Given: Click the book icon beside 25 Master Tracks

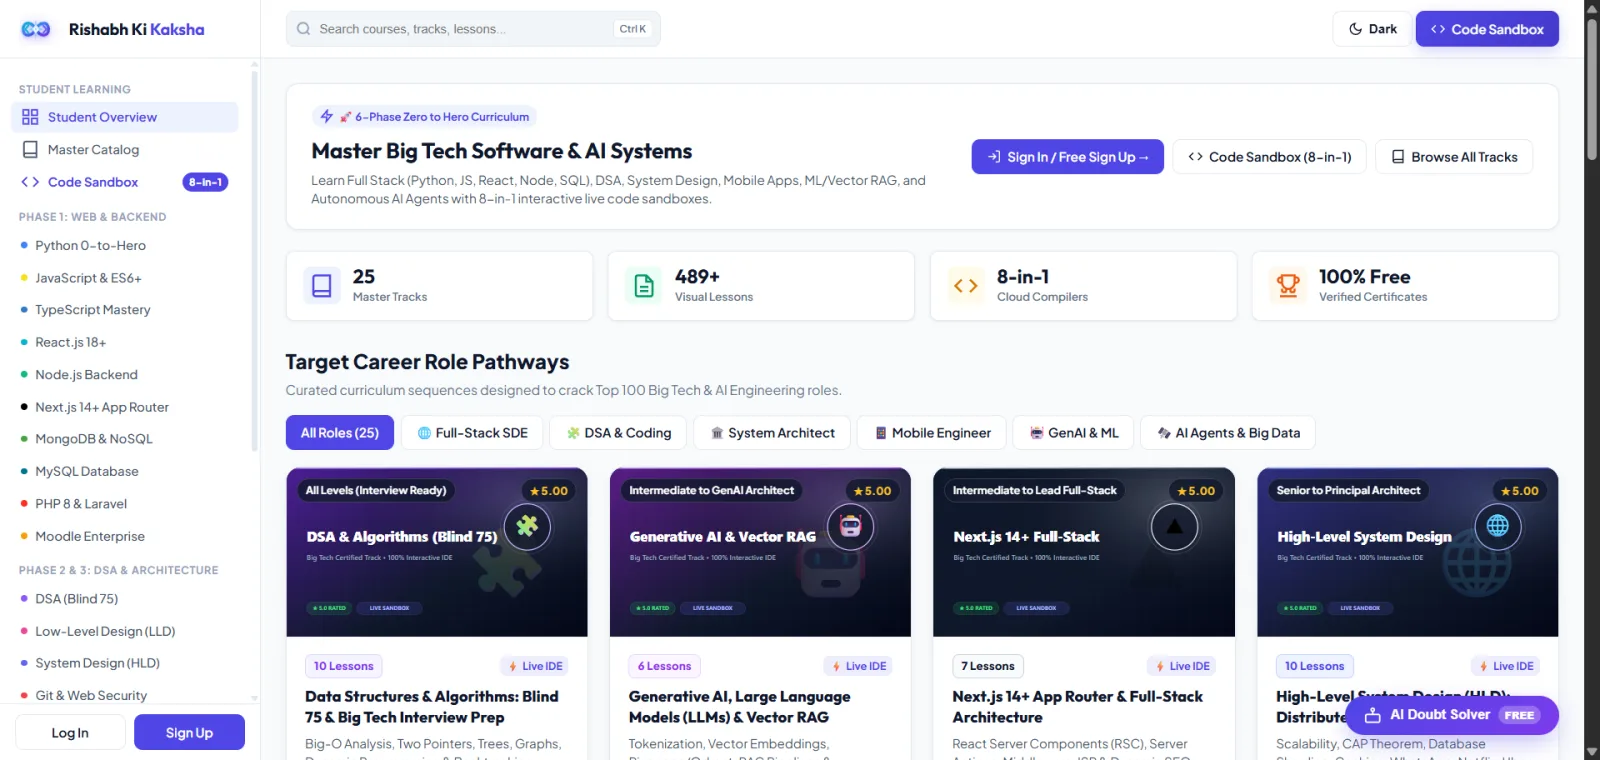Looking at the screenshot, I should coord(322,286).
